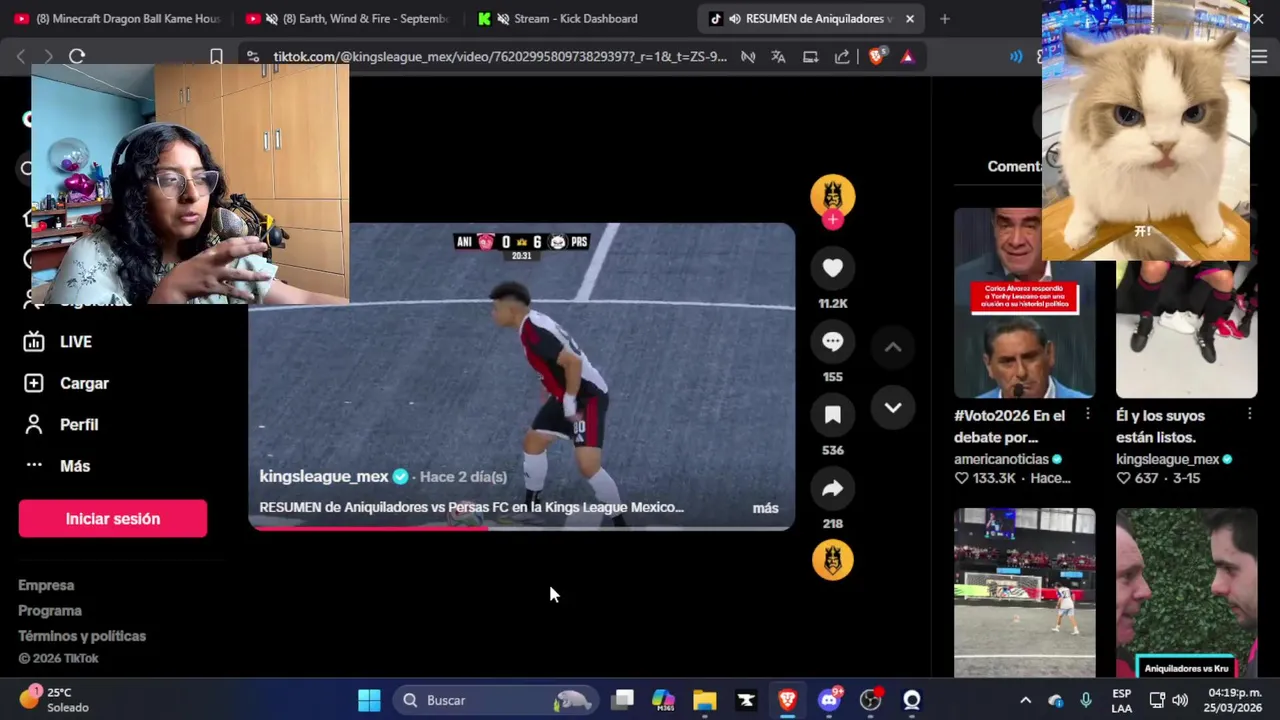Open the Aniquiladores vs Kru video thumbnail
Image resolution: width=1280 pixels, height=720 pixels.
[1186, 593]
